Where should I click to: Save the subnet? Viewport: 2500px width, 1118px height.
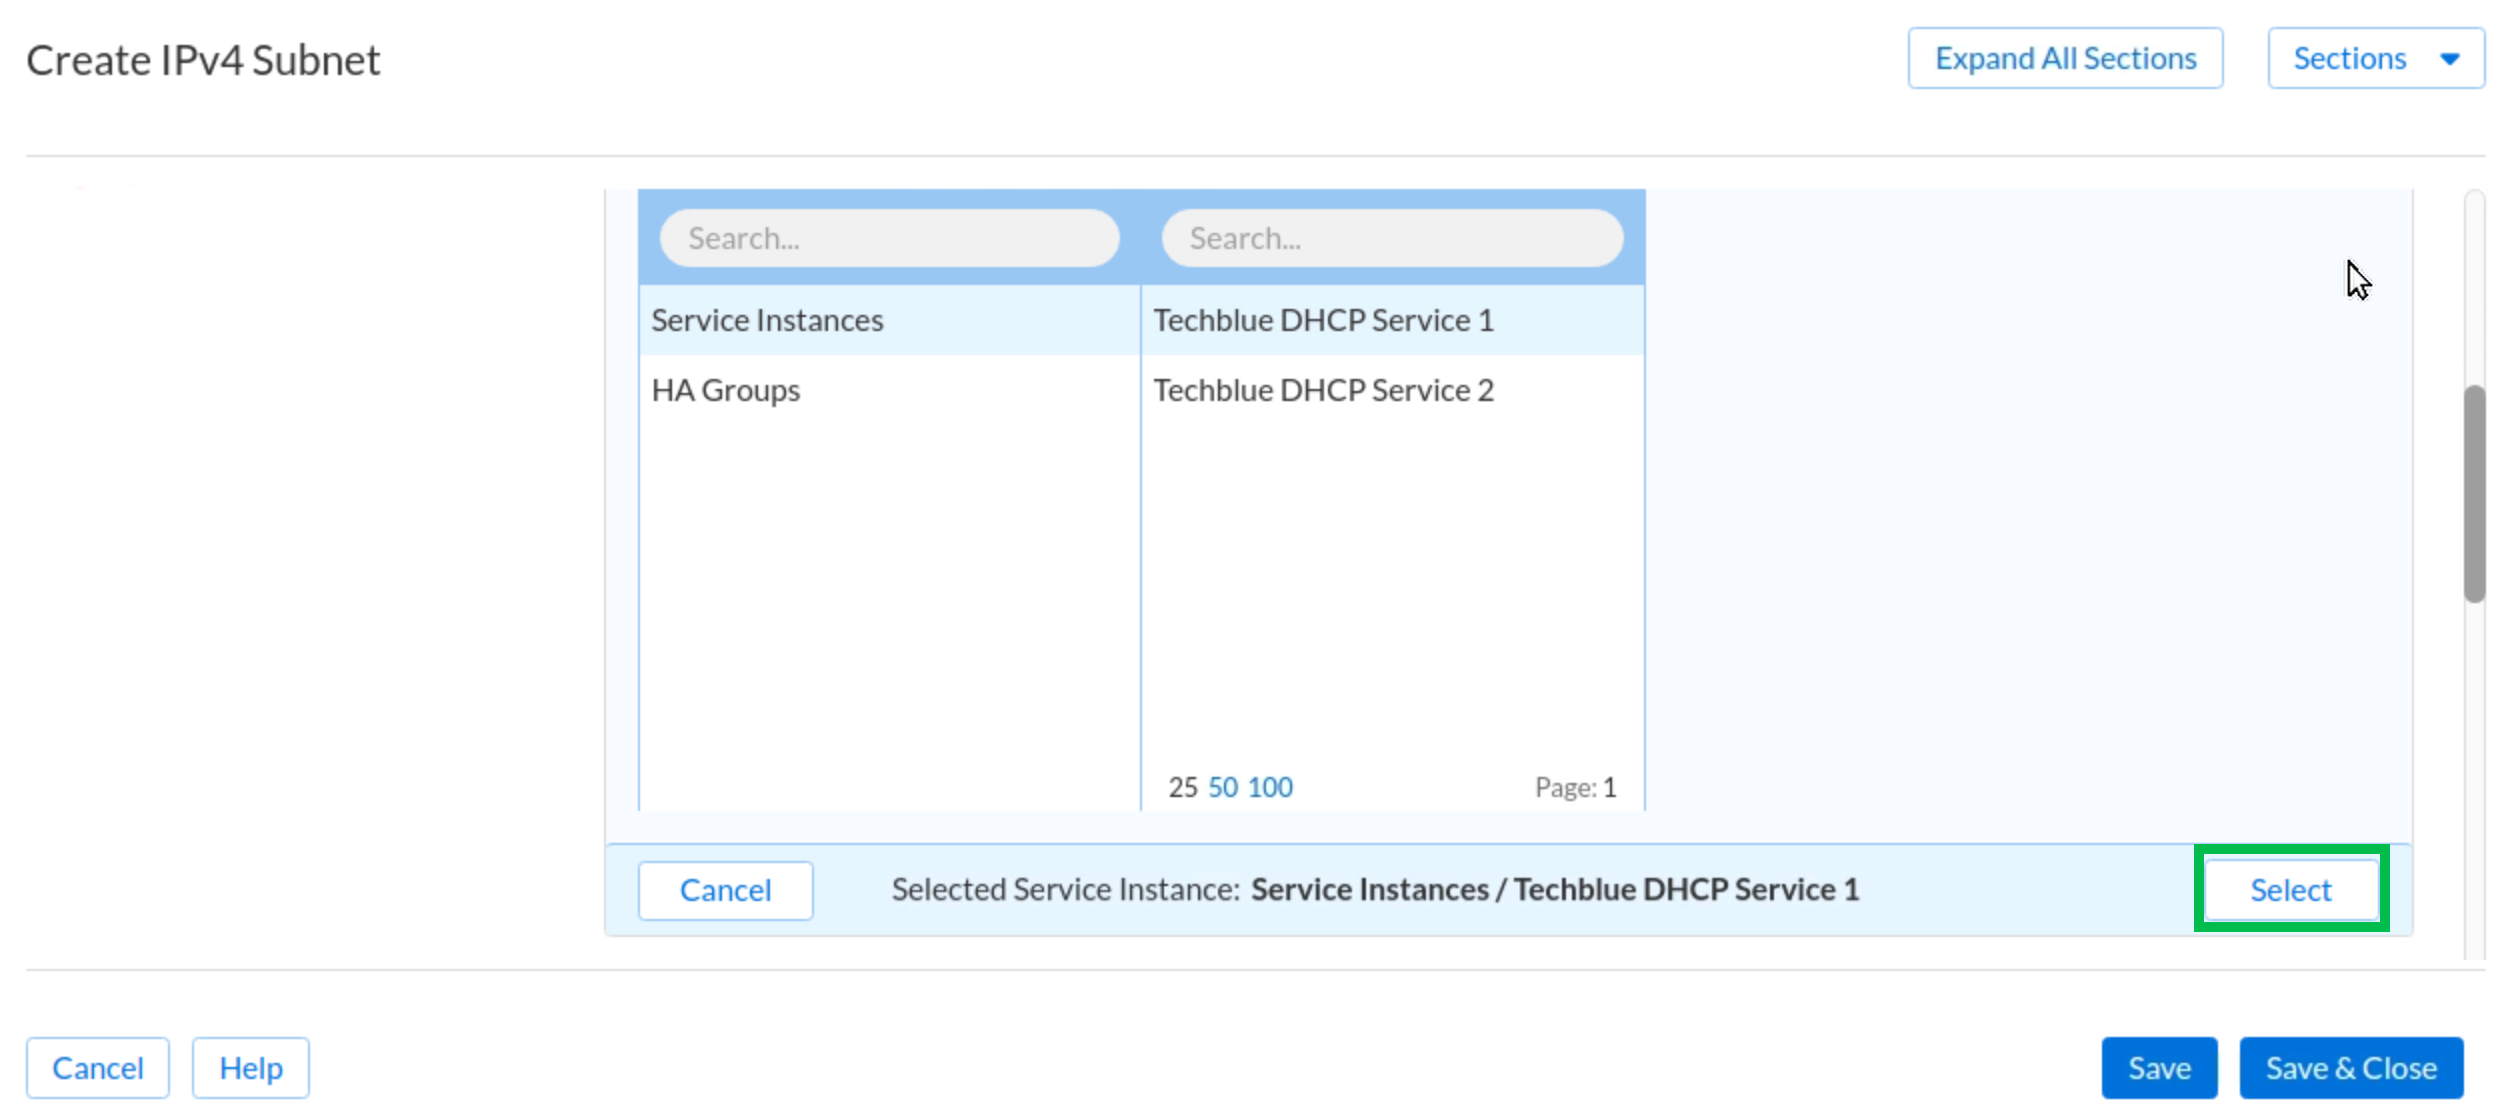2158,1068
